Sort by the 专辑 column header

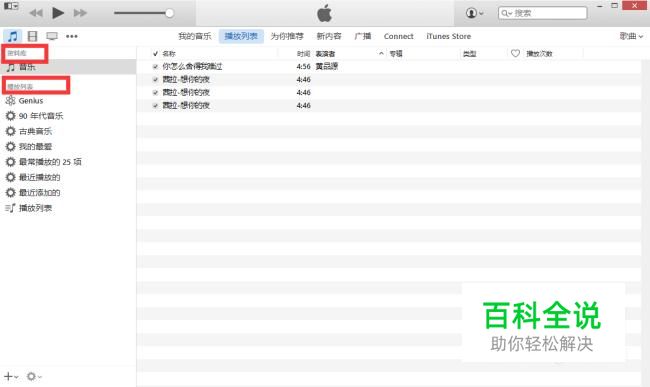click(396, 53)
